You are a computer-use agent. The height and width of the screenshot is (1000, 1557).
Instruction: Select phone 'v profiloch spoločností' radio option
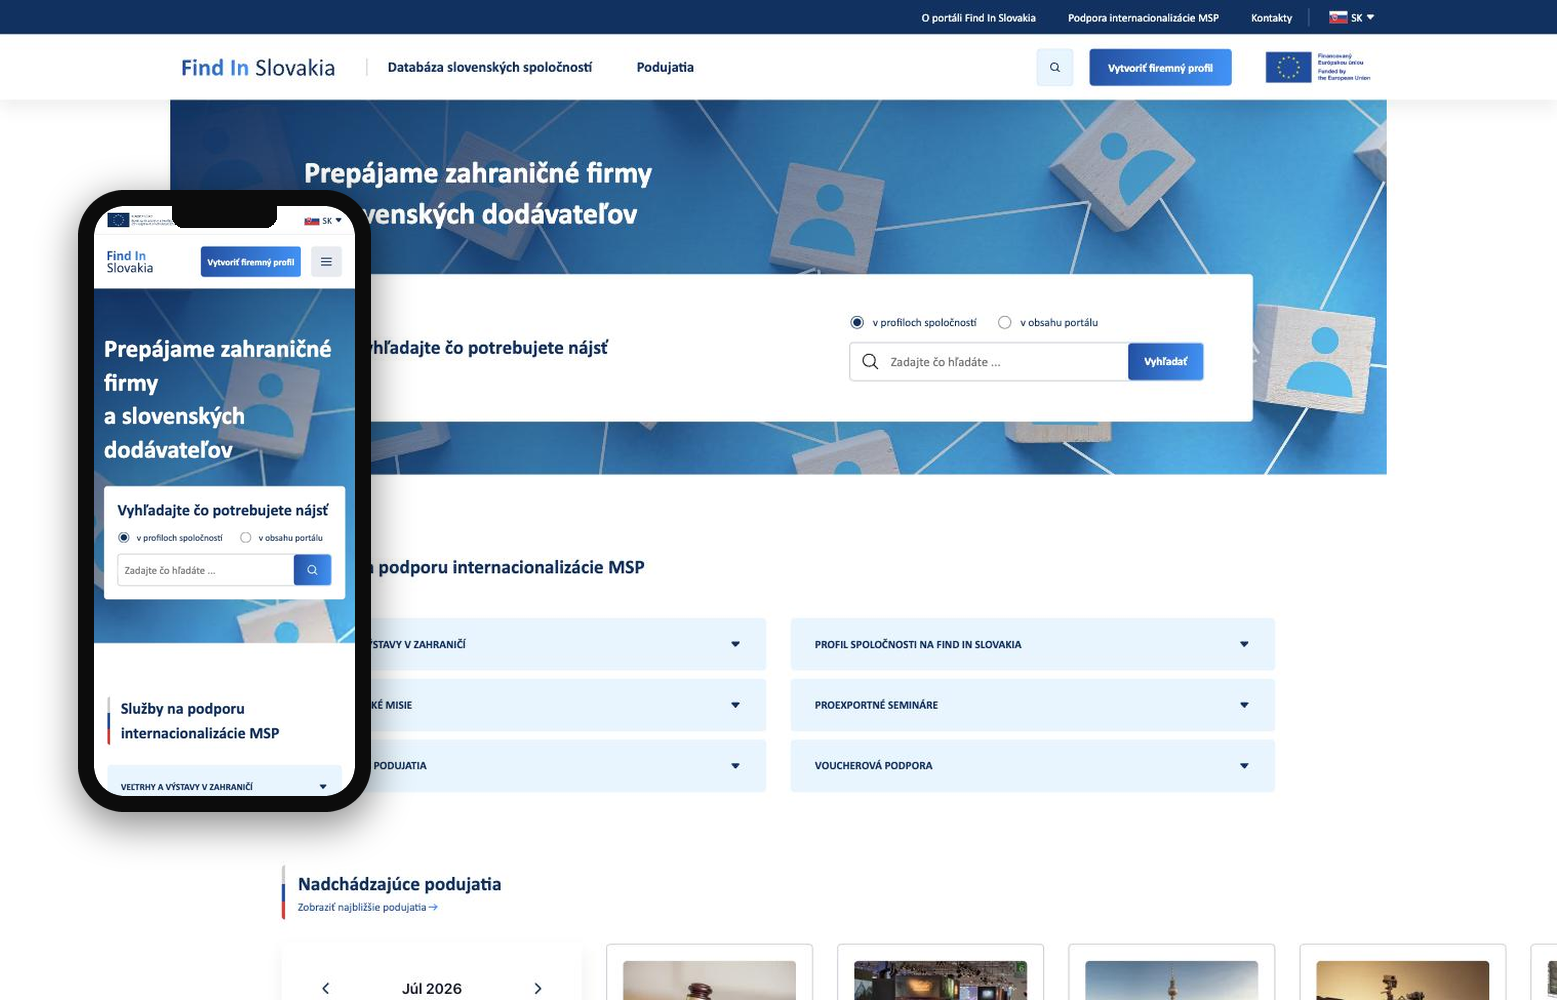coord(124,538)
